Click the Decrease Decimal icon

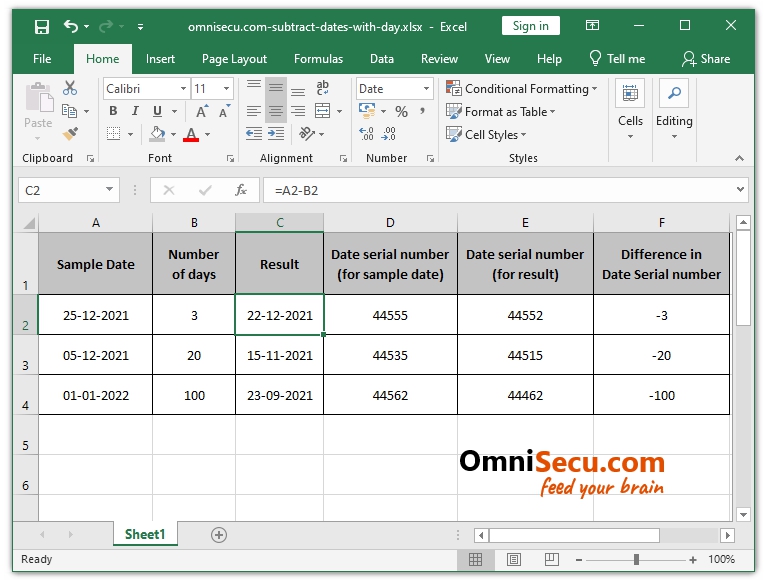click(x=389, y=134)
